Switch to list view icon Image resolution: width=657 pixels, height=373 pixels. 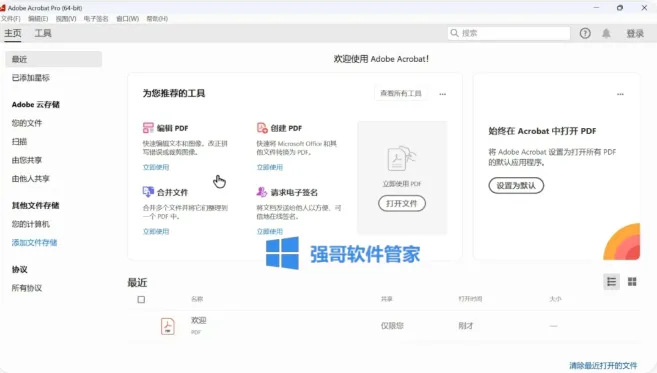(611, 282)
